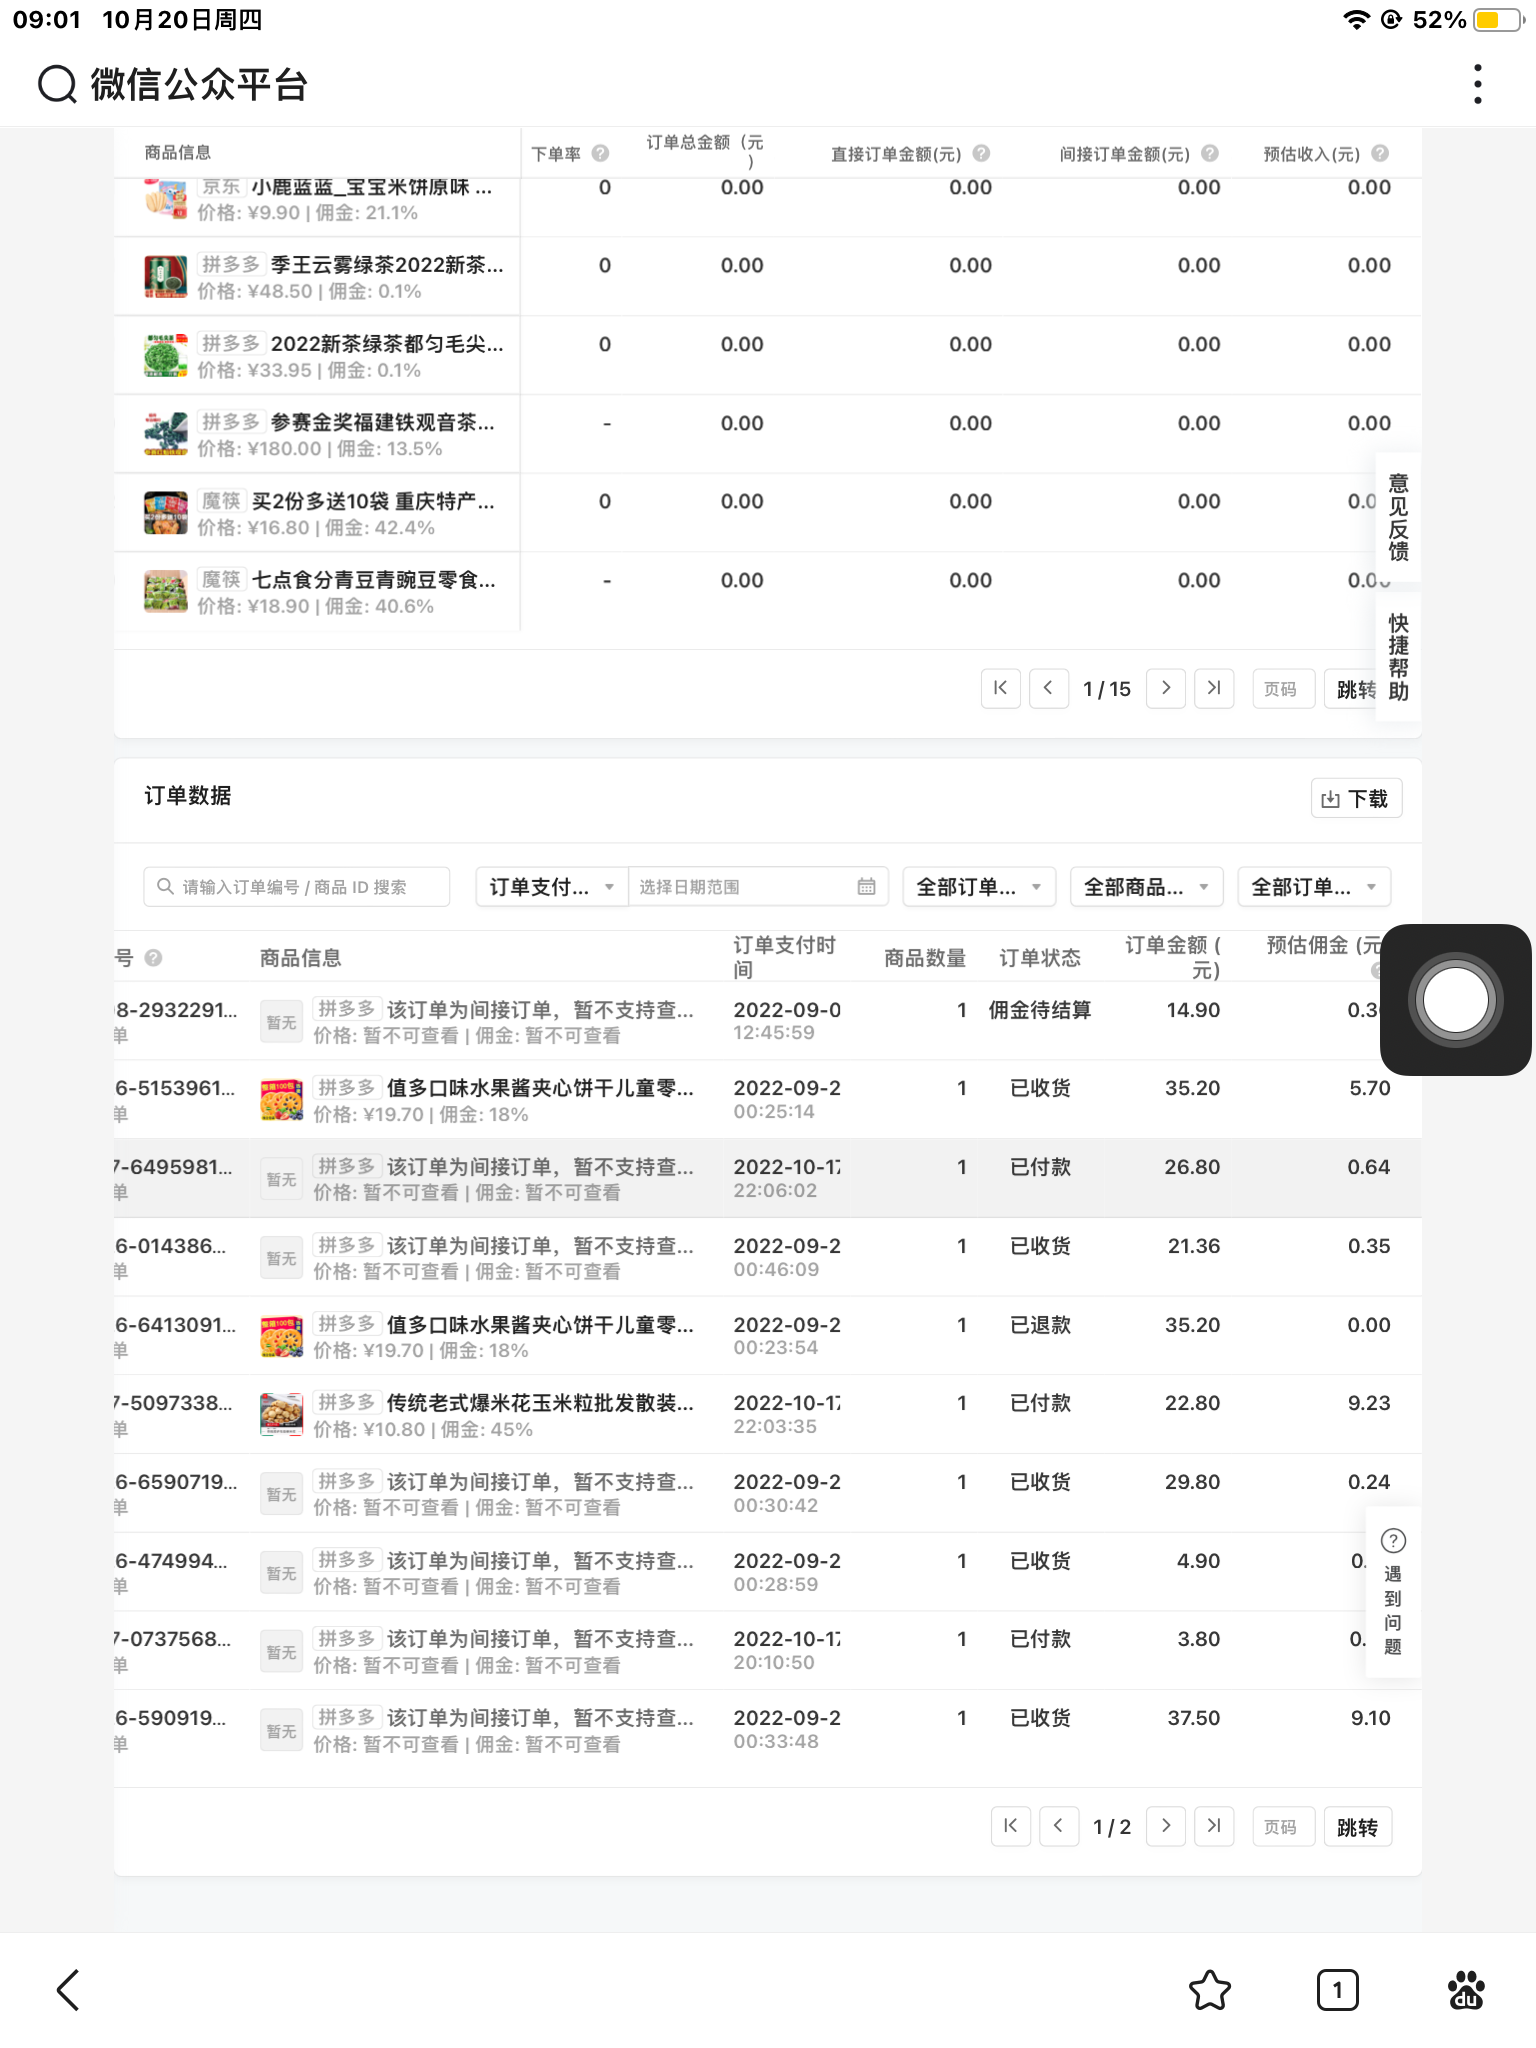This screenshot has width=1536, height=2048.
Task: Open the 意见反馈 side tab
Action: (x=1398, y=518)
